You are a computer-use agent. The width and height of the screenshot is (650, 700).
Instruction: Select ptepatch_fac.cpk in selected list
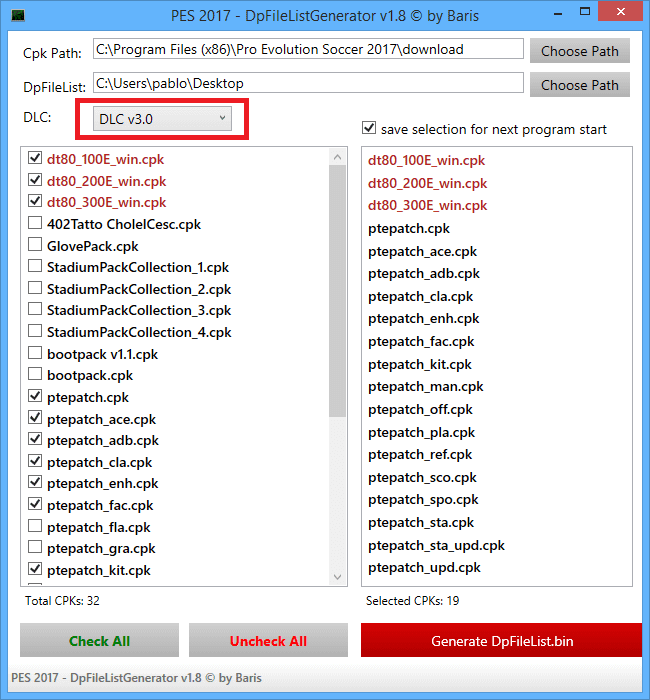(x=421, y=342)
